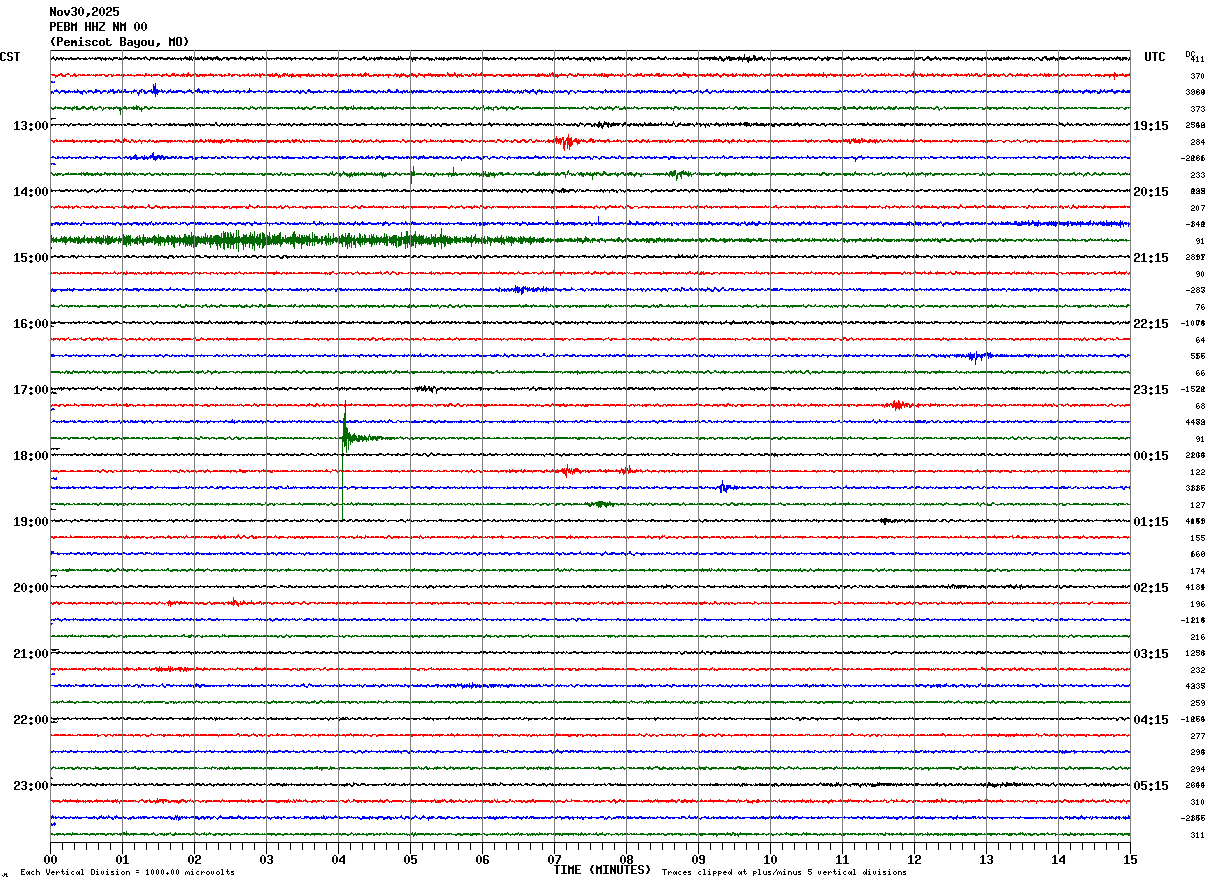The width and height of the screenshot is (1210, 886).
Task: Click the 23:00 CST time label
Action: 30,786
